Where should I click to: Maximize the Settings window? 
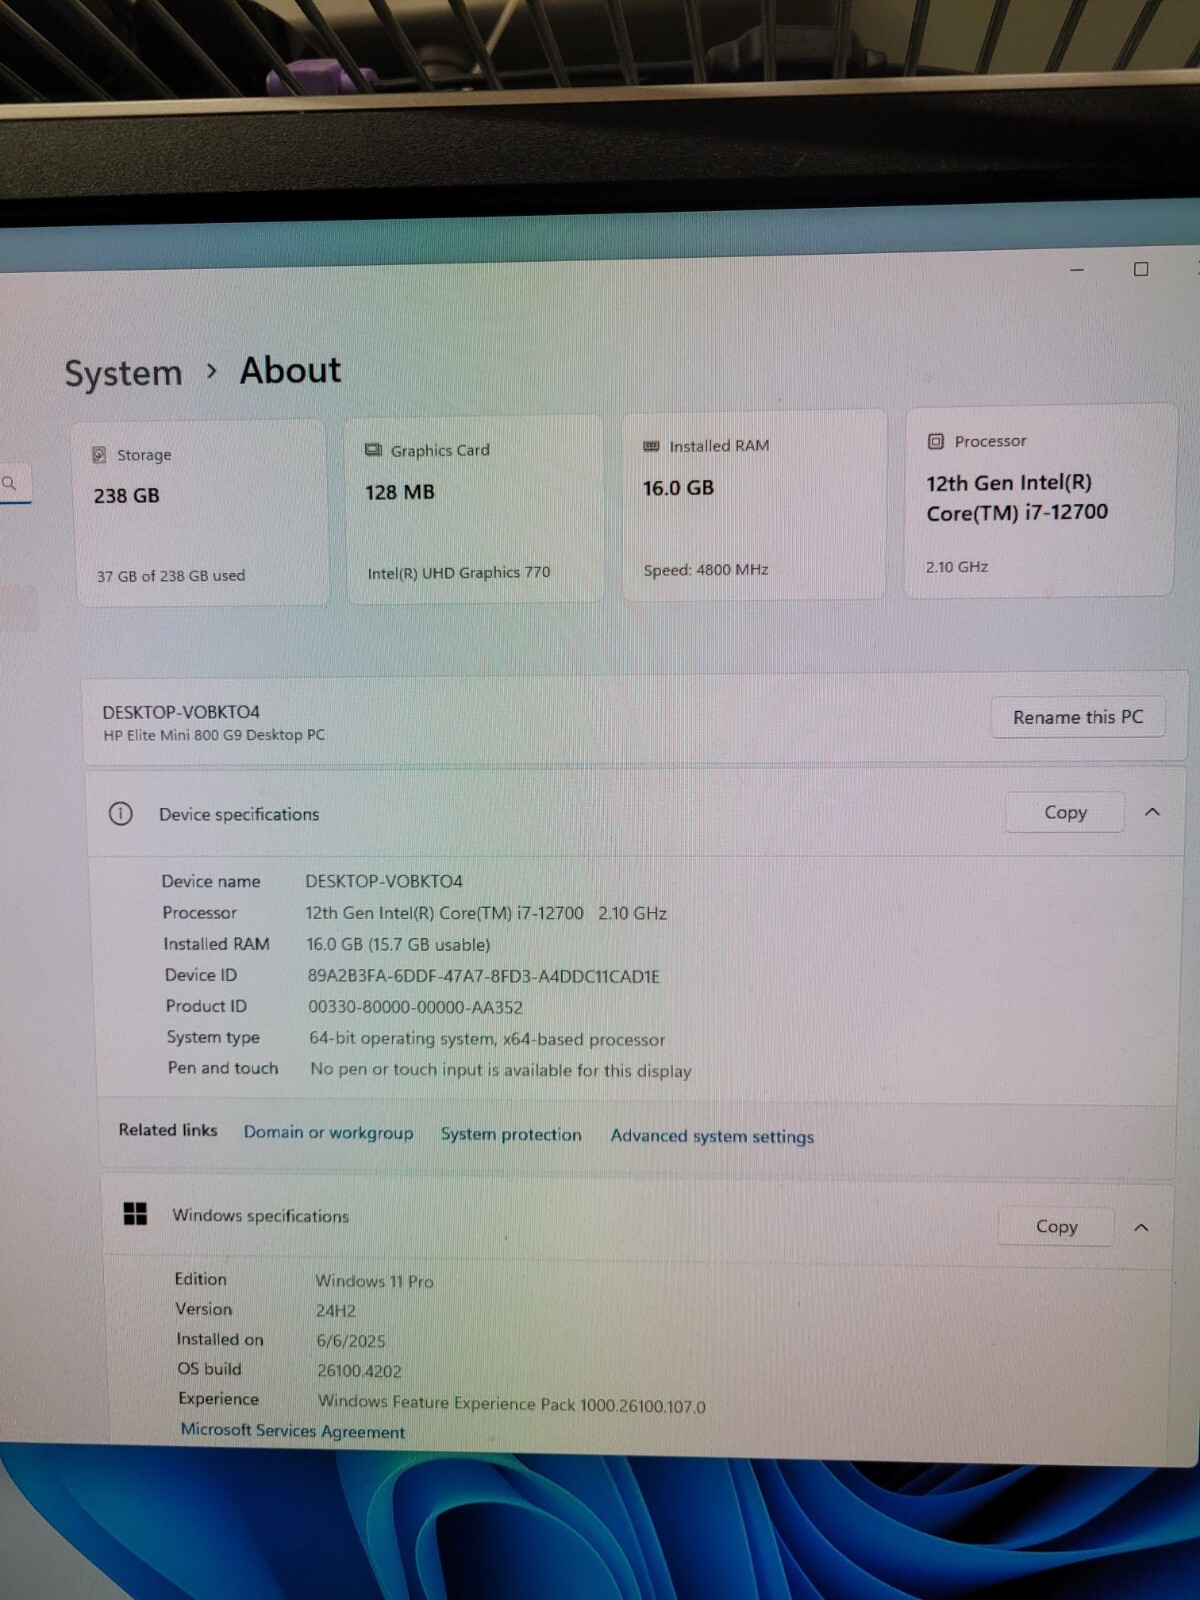coord(1141,269)
